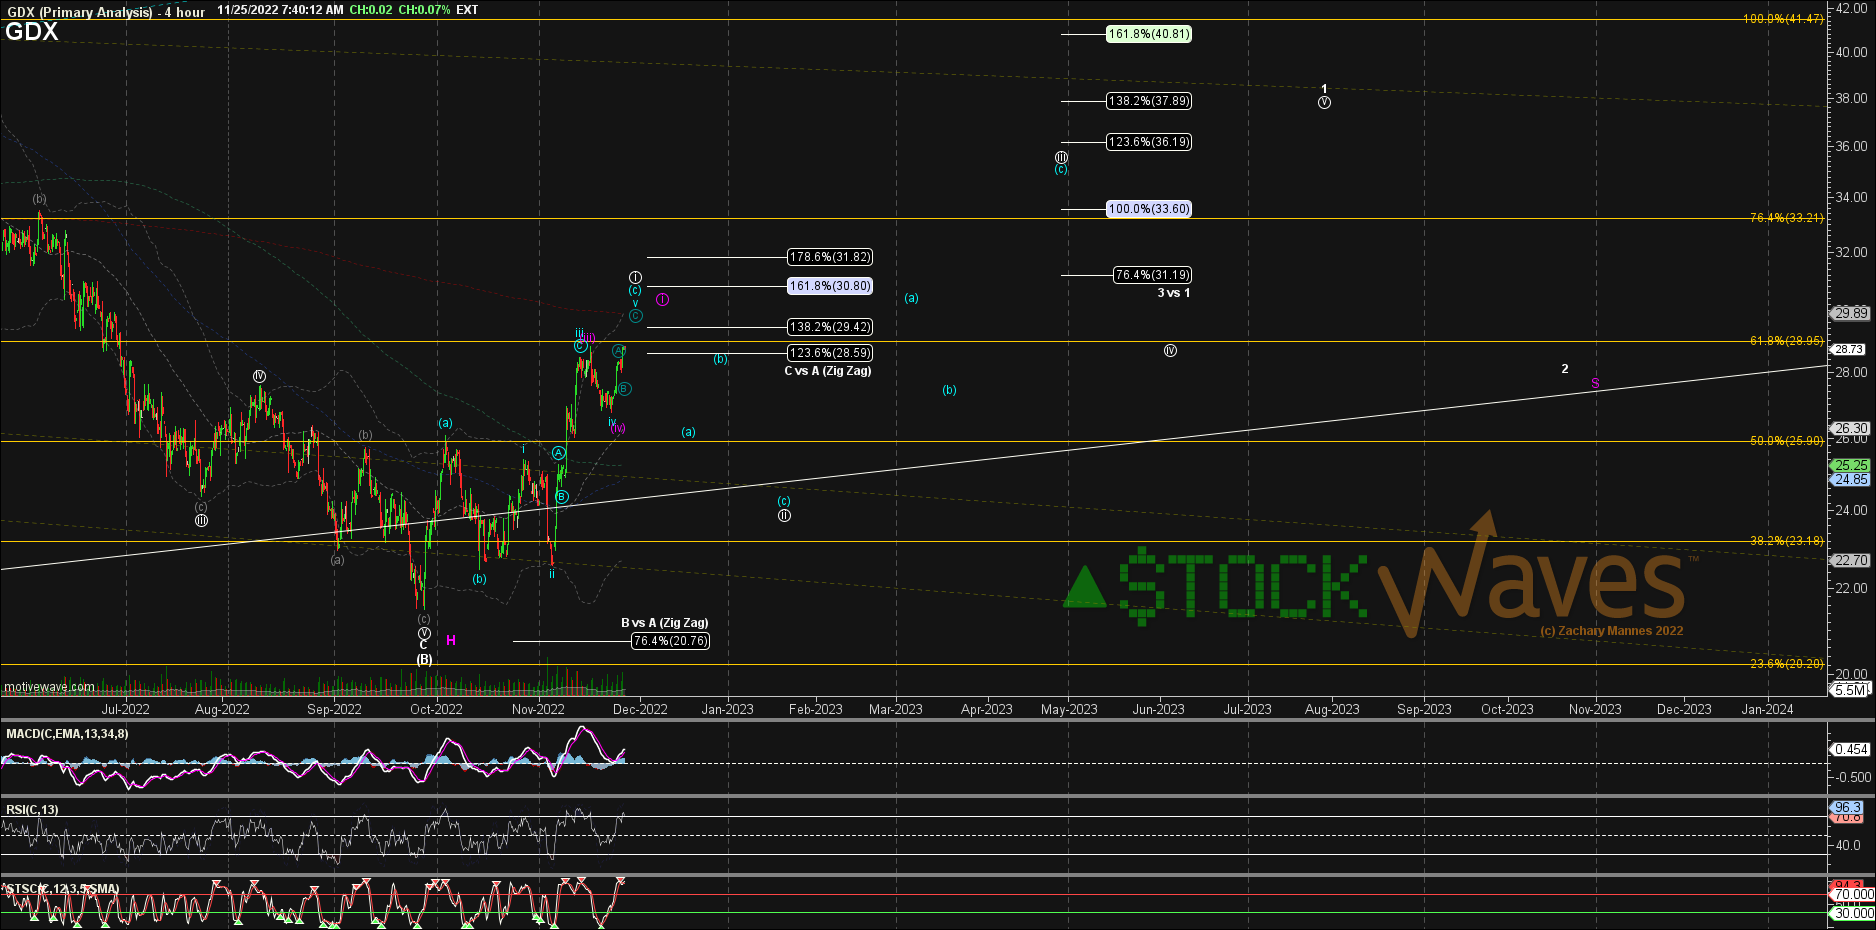Click the white wave 2 label

1565,369
